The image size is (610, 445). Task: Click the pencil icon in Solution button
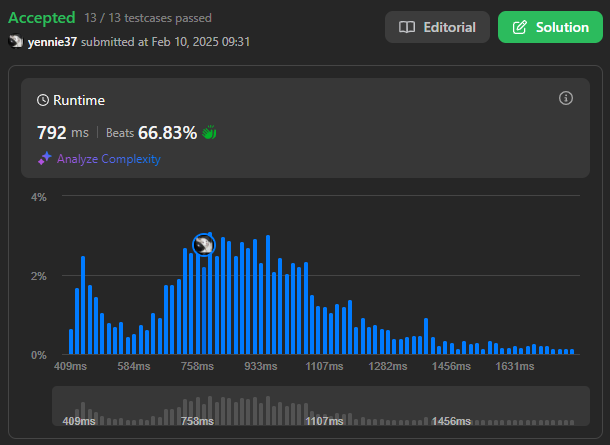pyautogui.click(x=520, y=27)
